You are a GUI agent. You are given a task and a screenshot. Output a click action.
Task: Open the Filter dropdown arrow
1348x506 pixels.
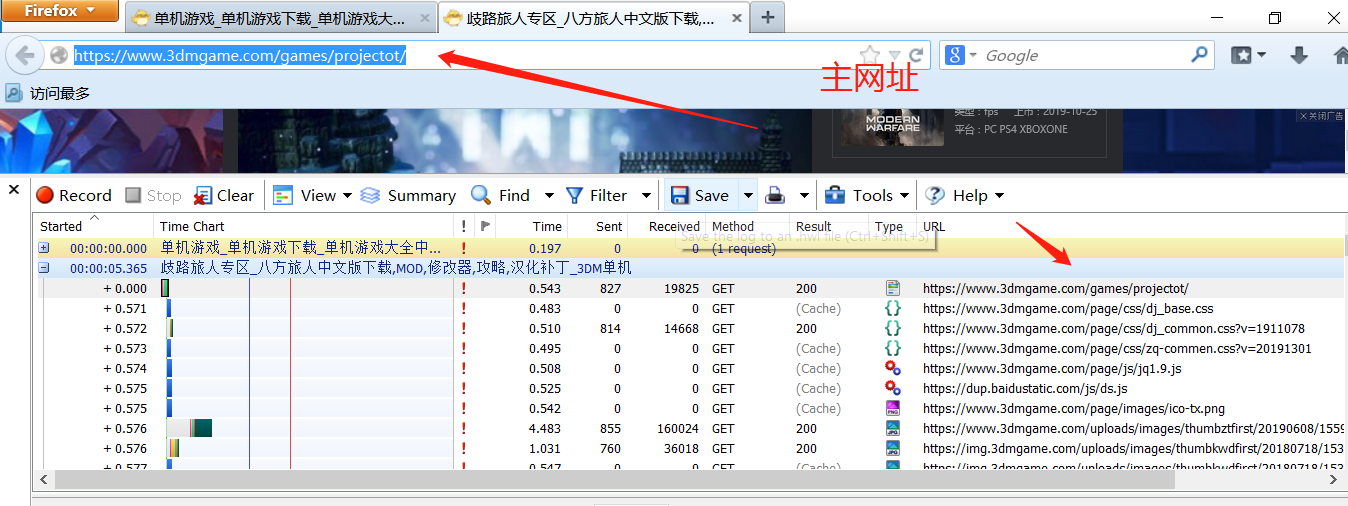pos(646,195)
